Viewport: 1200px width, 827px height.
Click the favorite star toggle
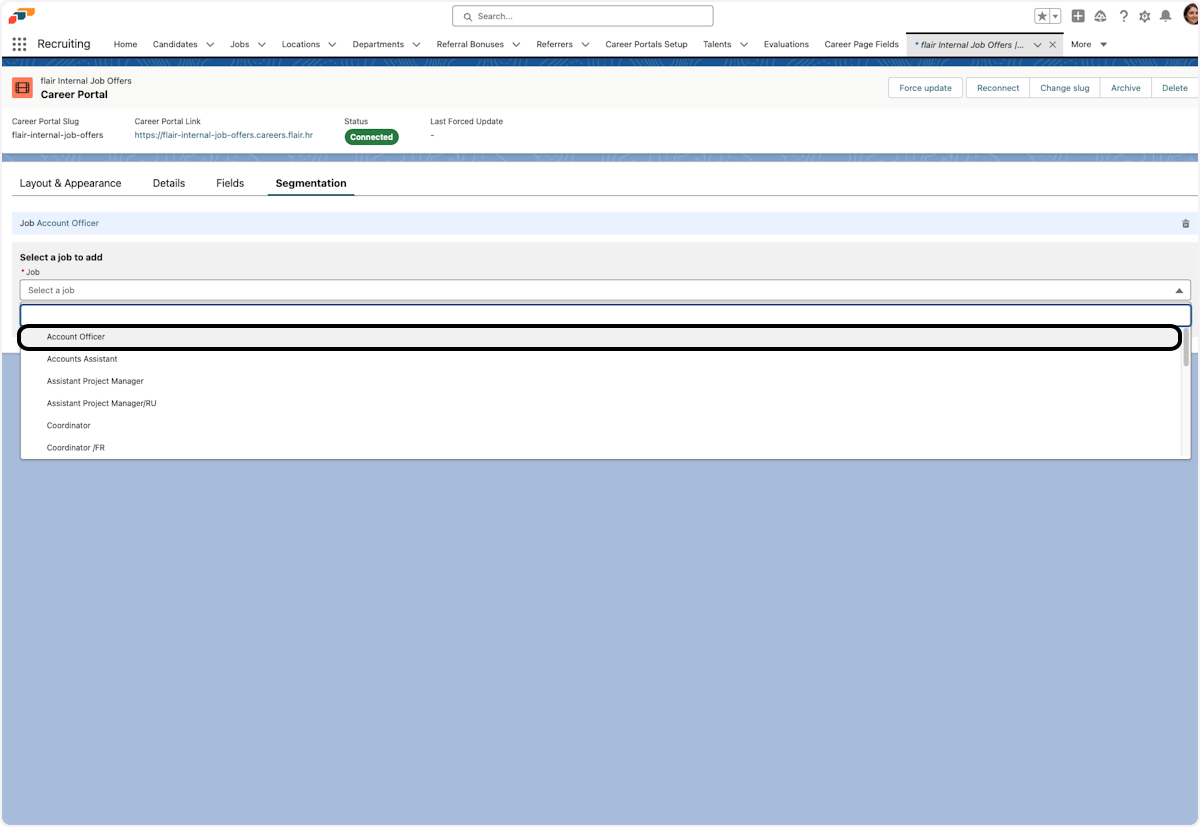pyautogui.click(x=1044, y=15)
